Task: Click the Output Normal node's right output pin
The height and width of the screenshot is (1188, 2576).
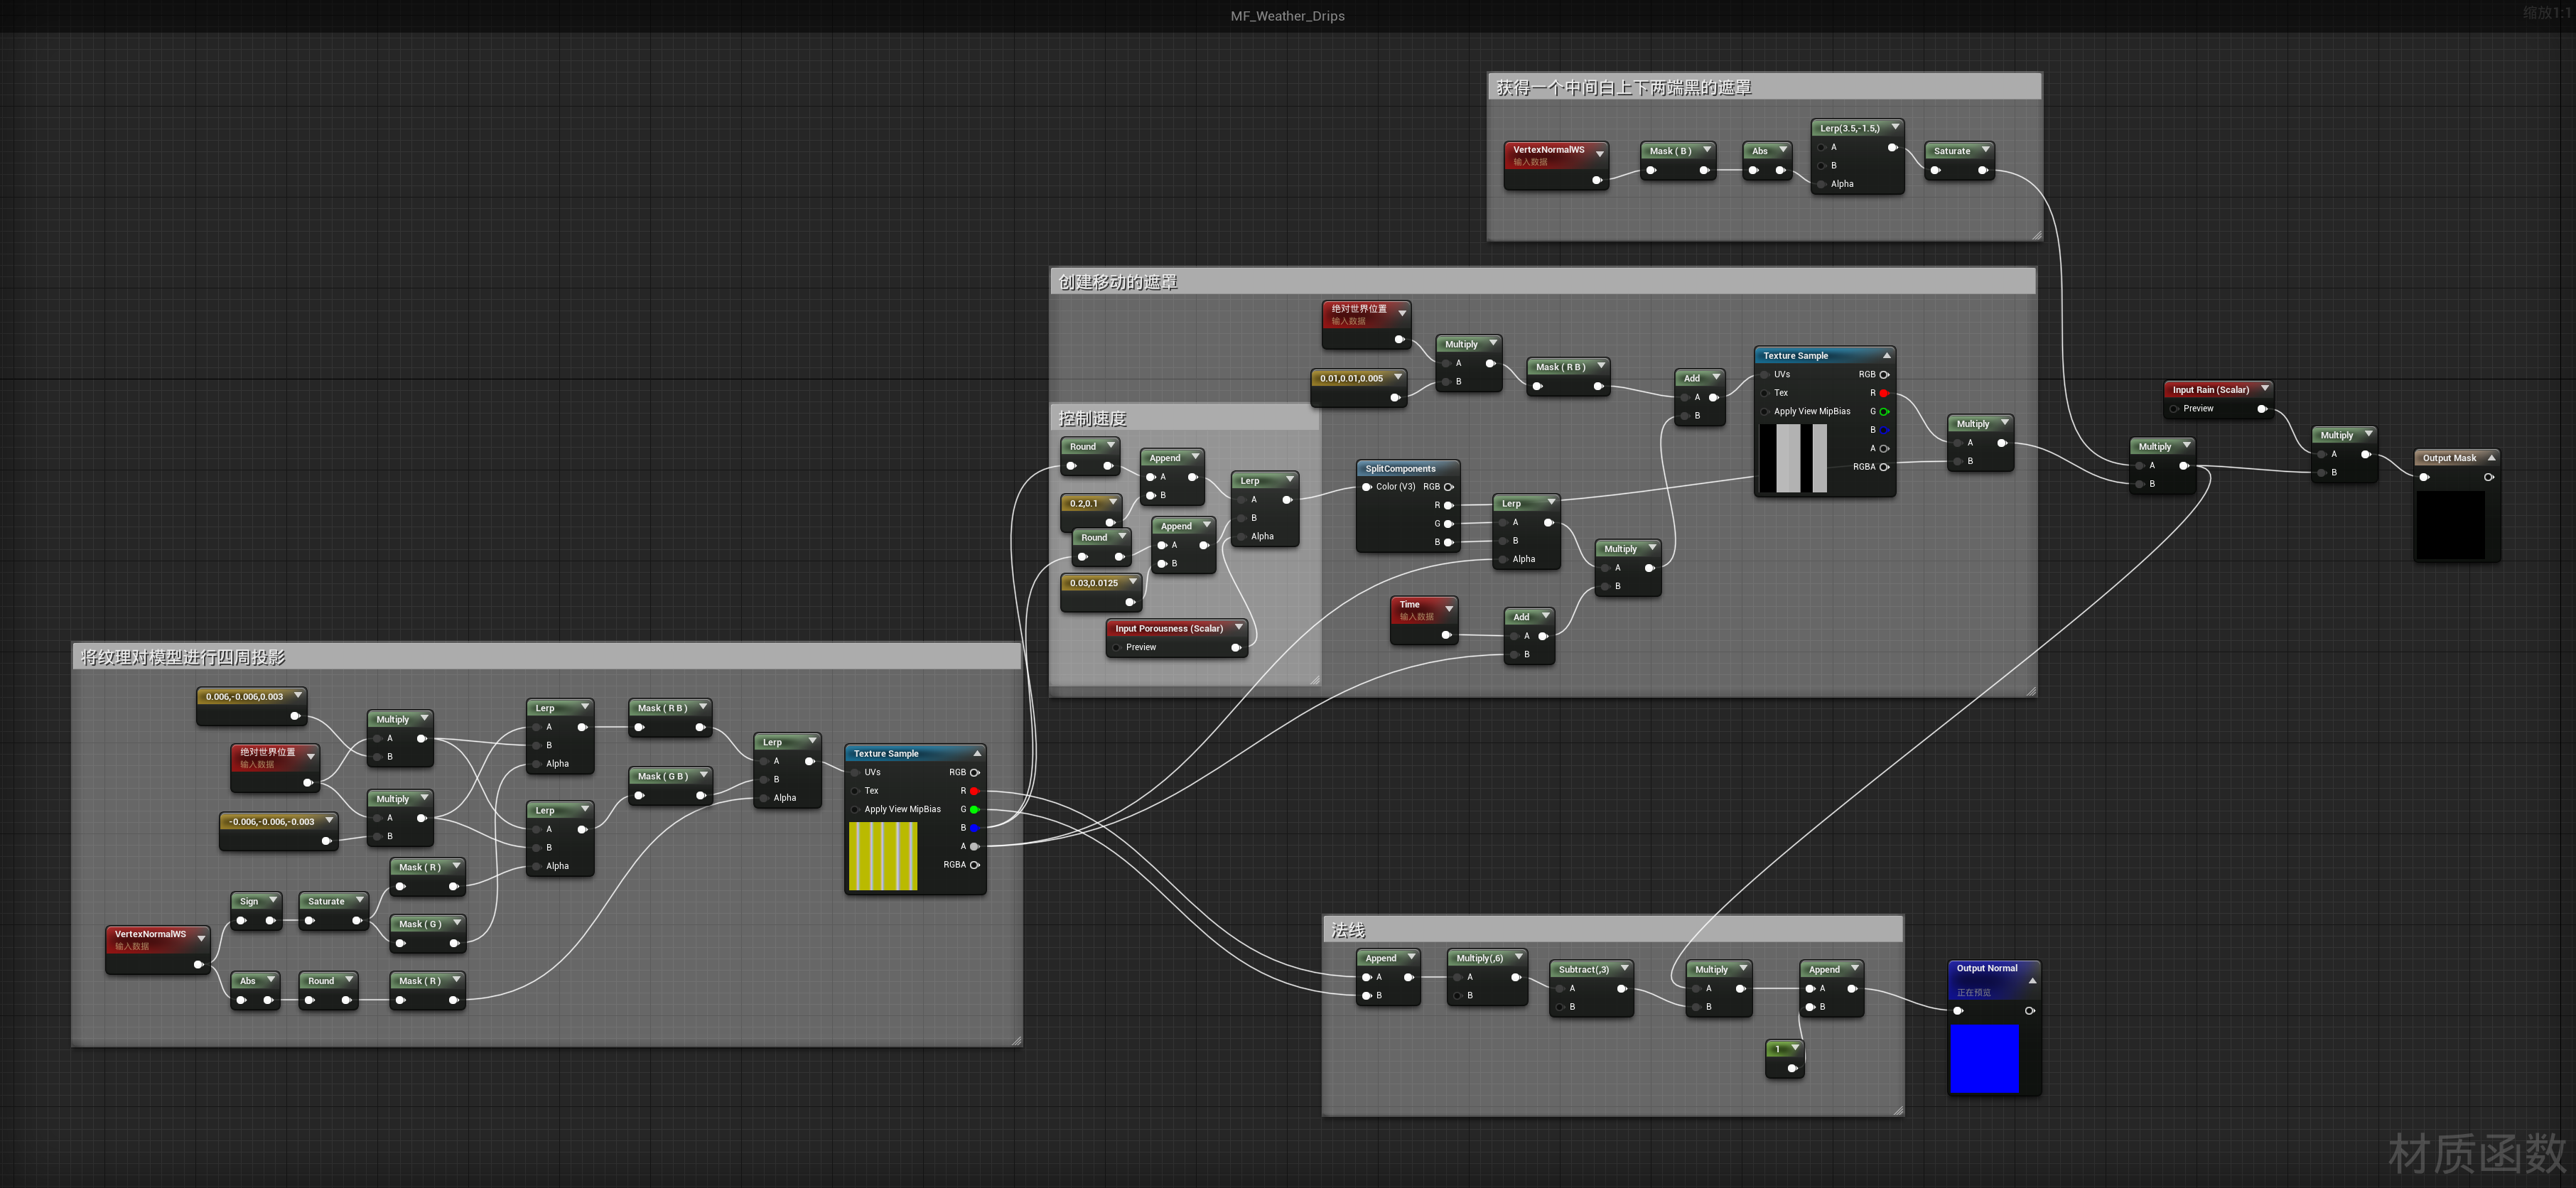Action: tap(2029, 1011)
